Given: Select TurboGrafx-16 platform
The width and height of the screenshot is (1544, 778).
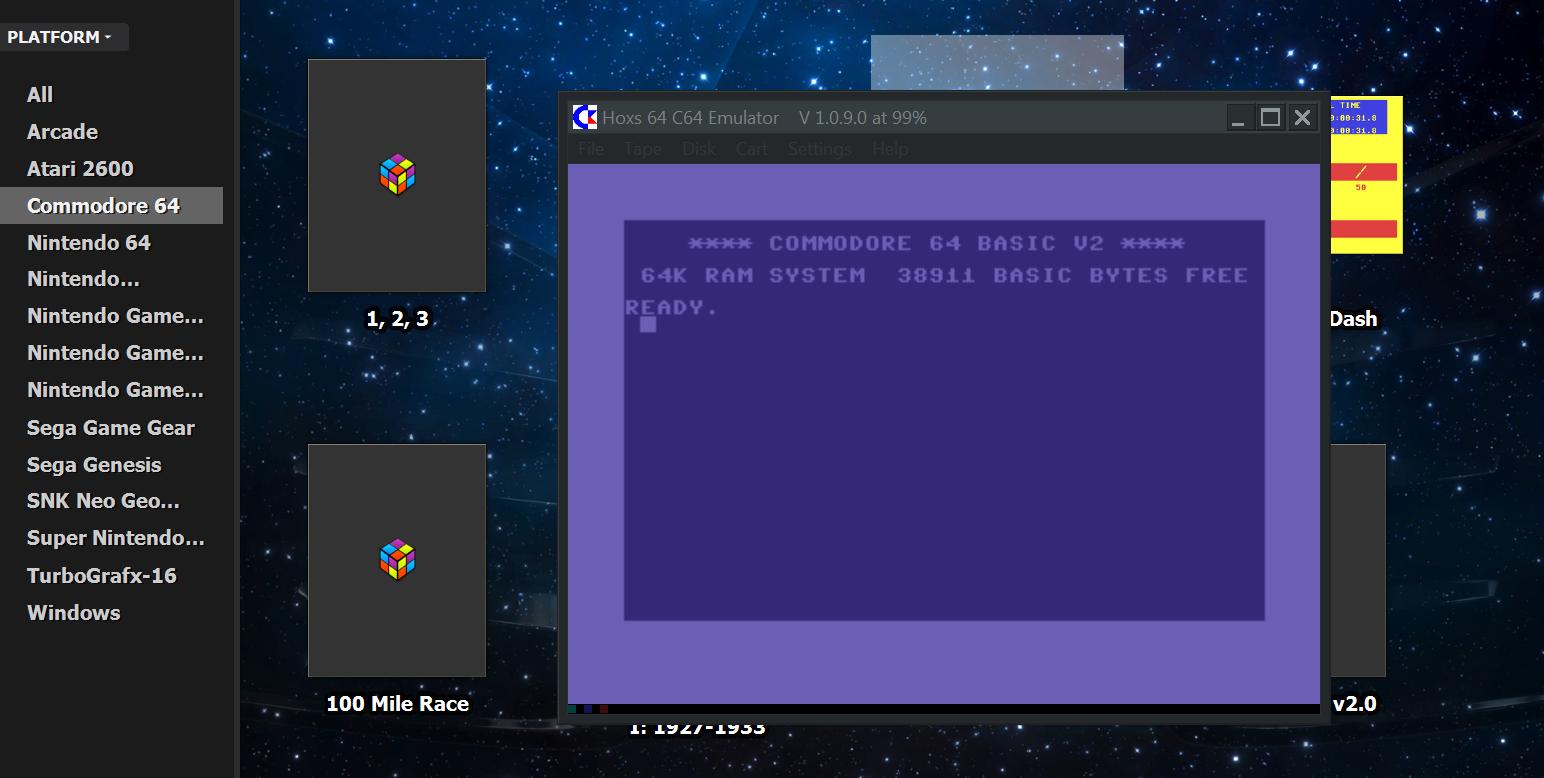Looking at the screenshot, I should pyautogui.click(x=101, y=575).
